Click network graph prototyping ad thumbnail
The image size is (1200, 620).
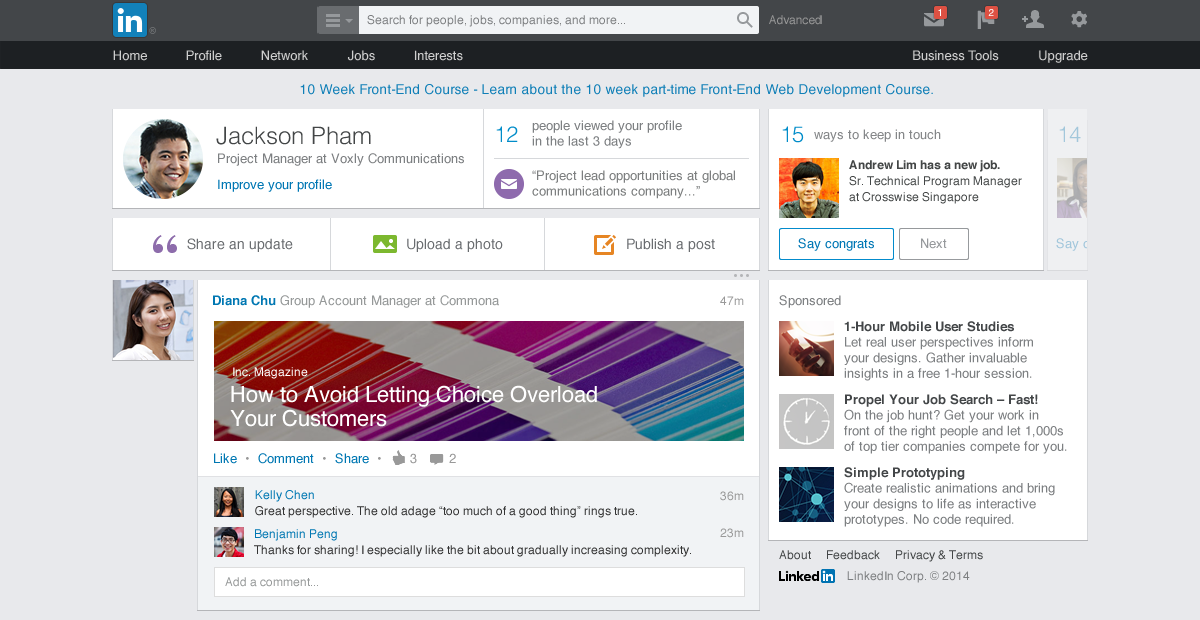click(x=806, y=494)
